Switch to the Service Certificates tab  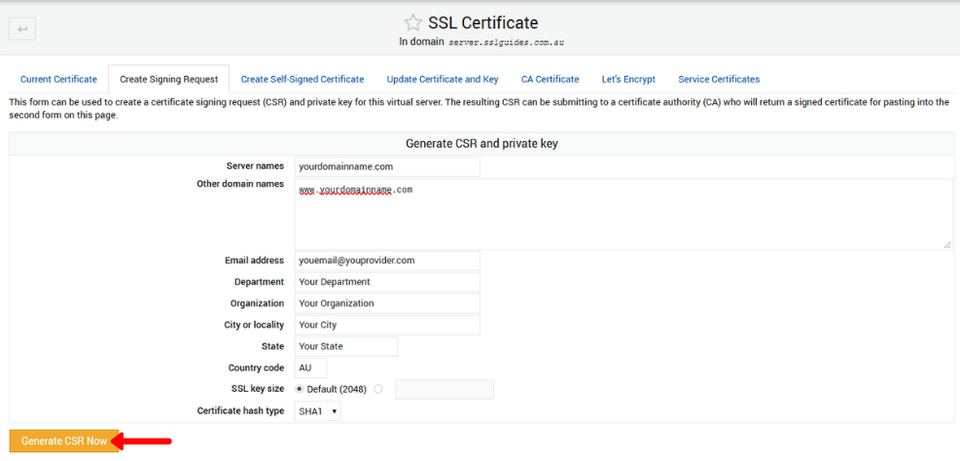tap(718, 79)
